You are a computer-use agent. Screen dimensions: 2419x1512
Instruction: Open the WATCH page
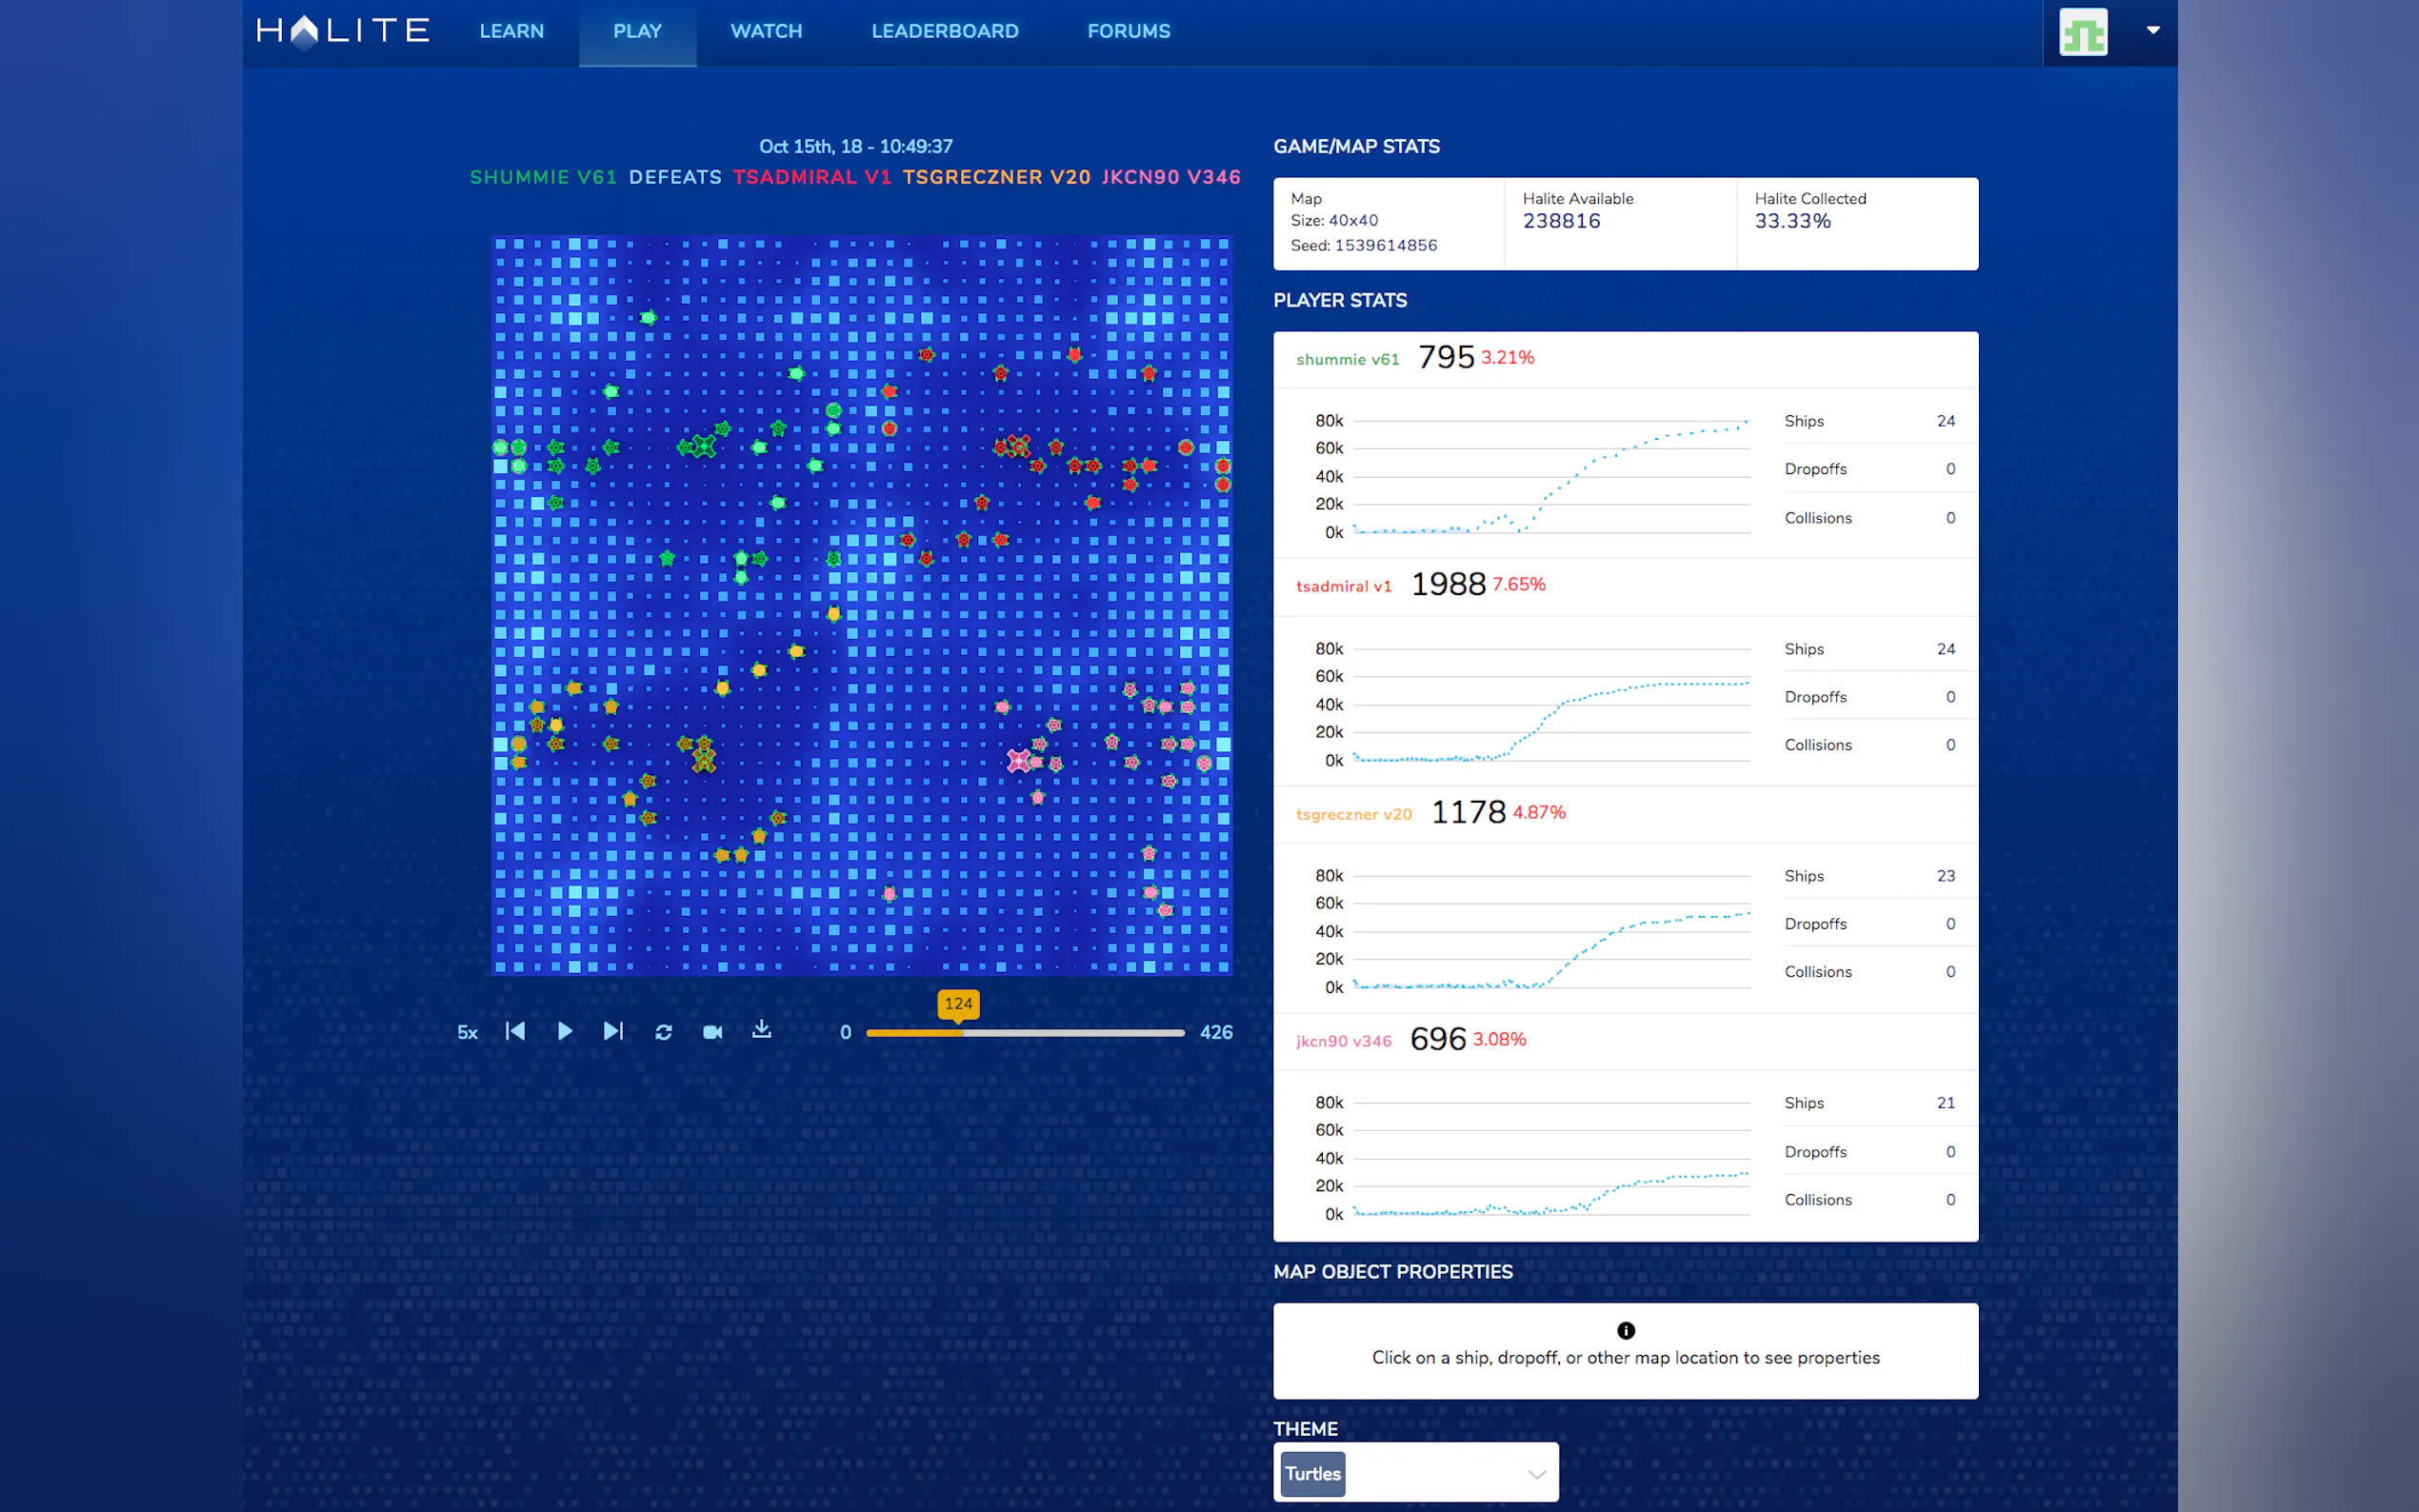click(766, 32)
